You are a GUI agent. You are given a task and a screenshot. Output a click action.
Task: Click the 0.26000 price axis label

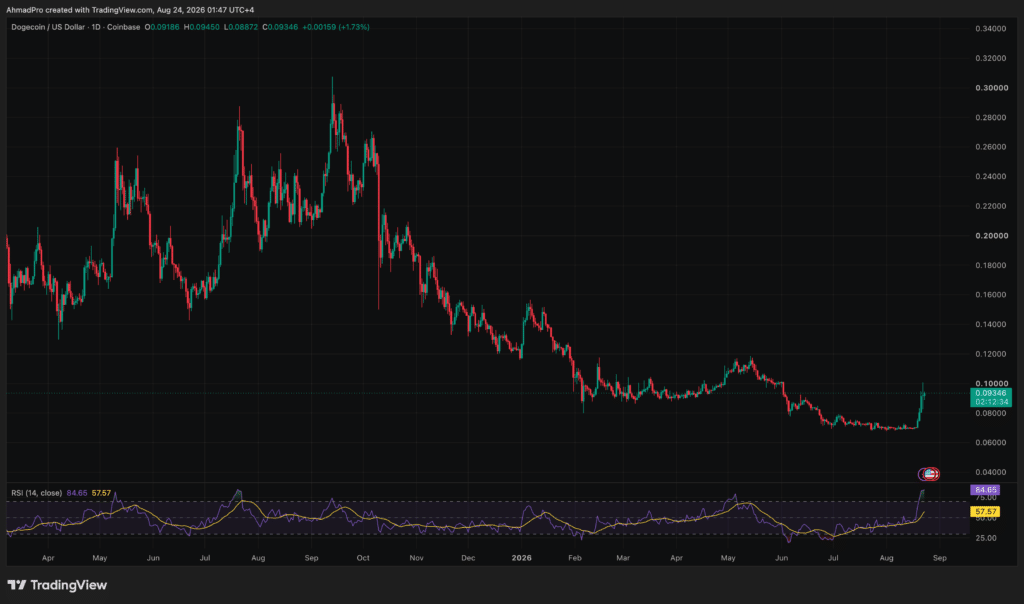pos(991,147)
